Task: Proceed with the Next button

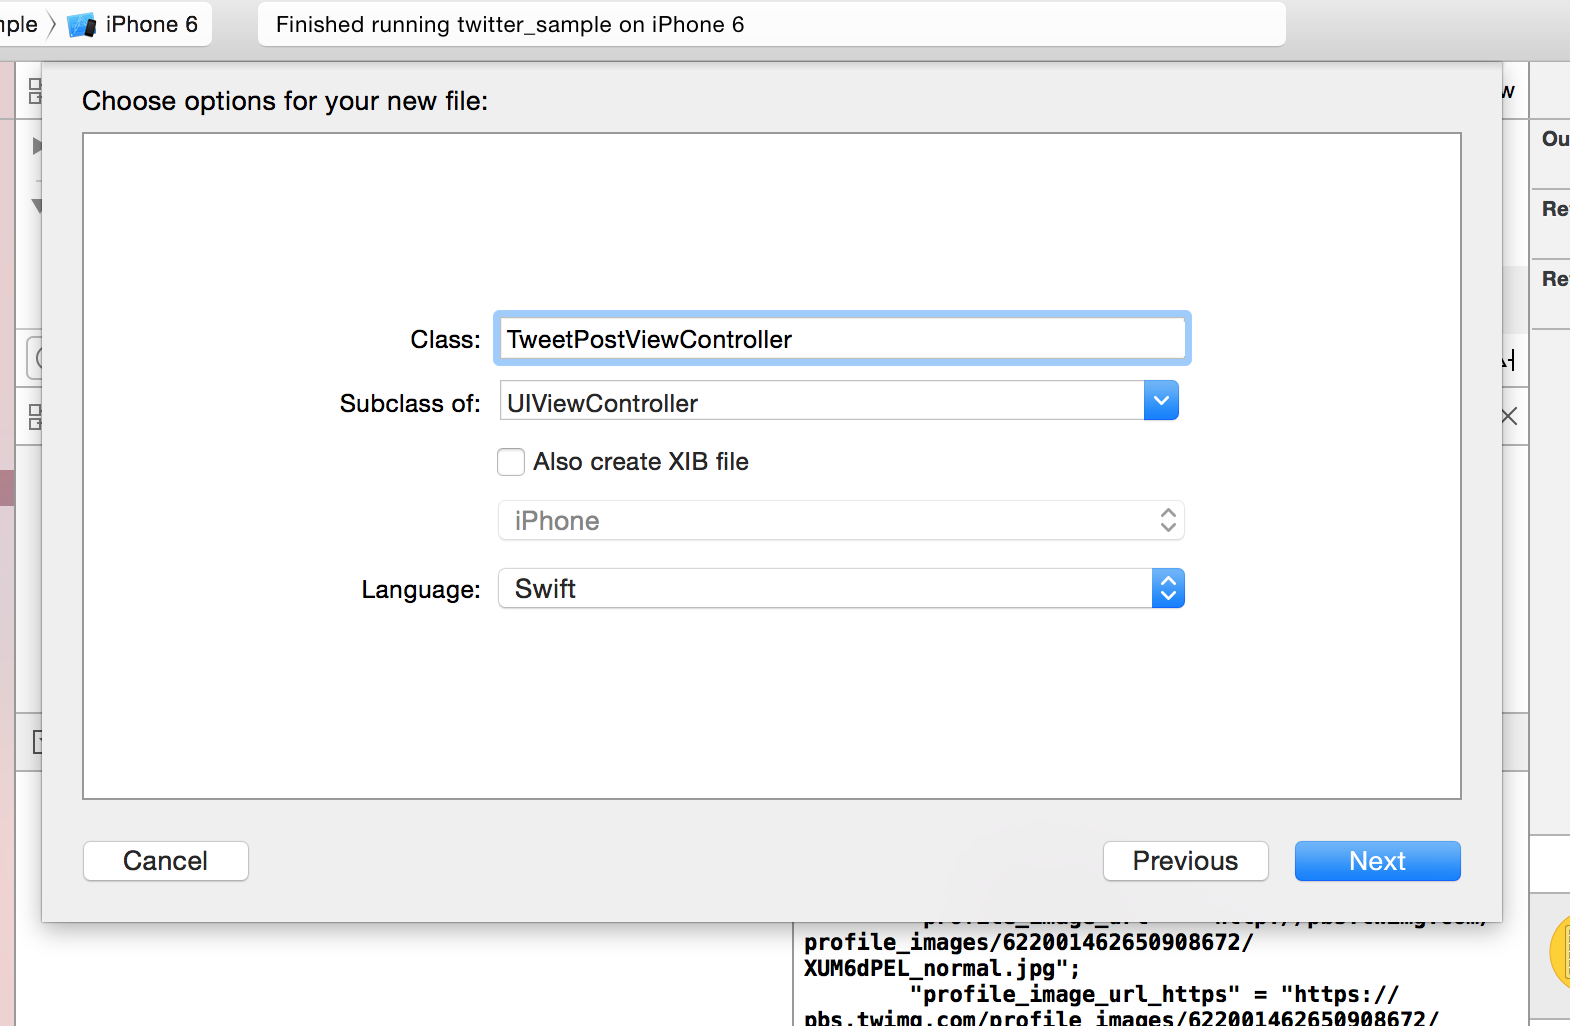Action: [1377, 861]
